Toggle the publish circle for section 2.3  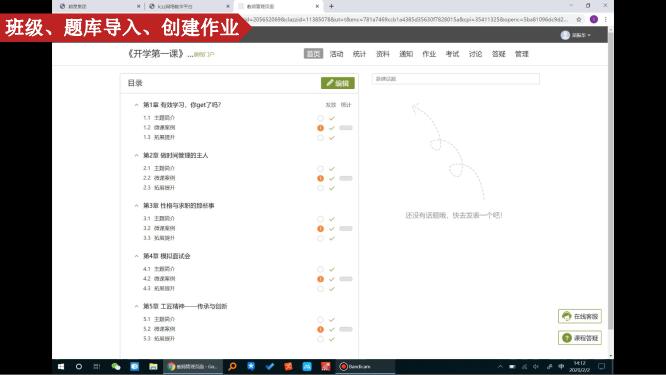click(x=320, y=188)
